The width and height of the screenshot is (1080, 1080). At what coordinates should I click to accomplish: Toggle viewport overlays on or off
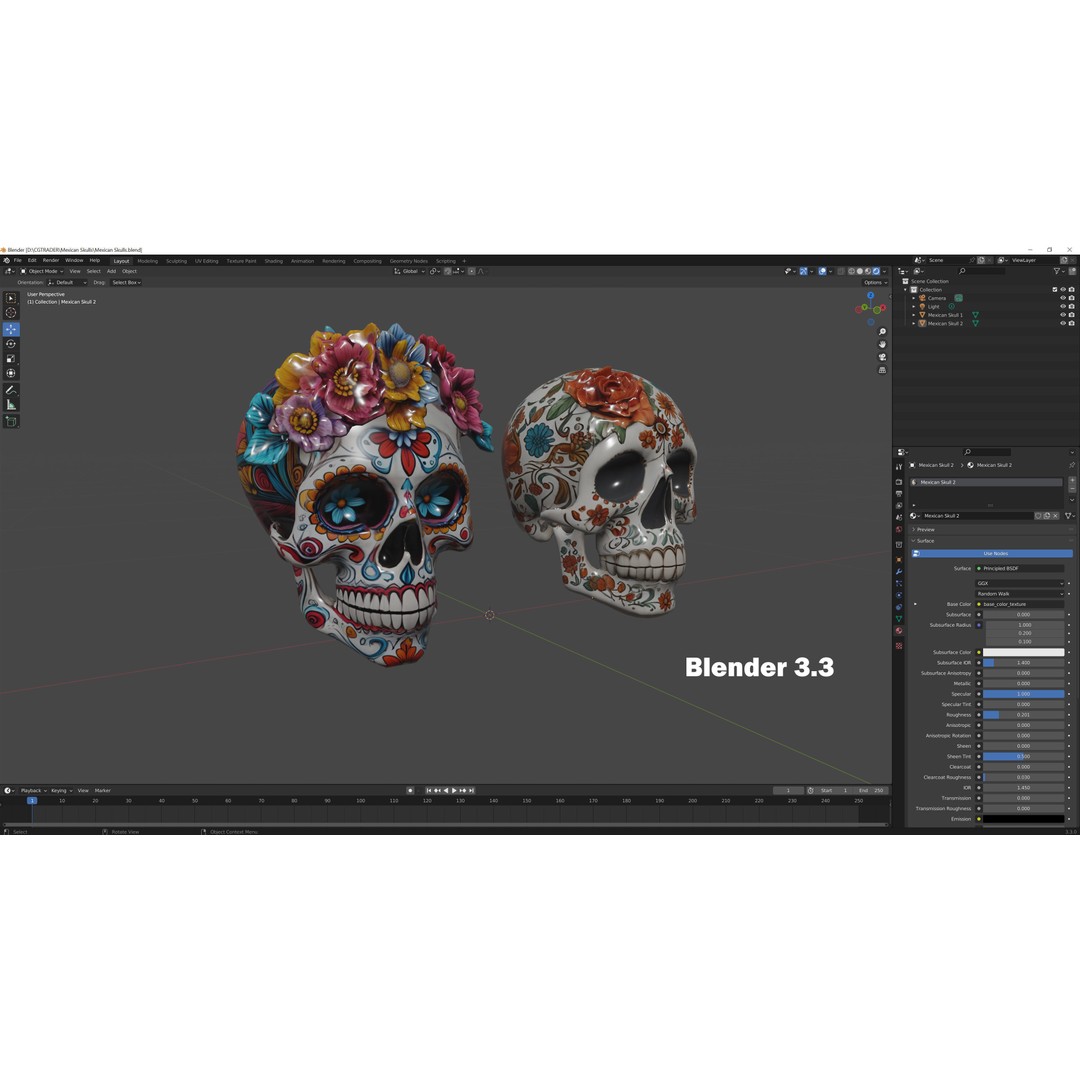tap(822, 271)
